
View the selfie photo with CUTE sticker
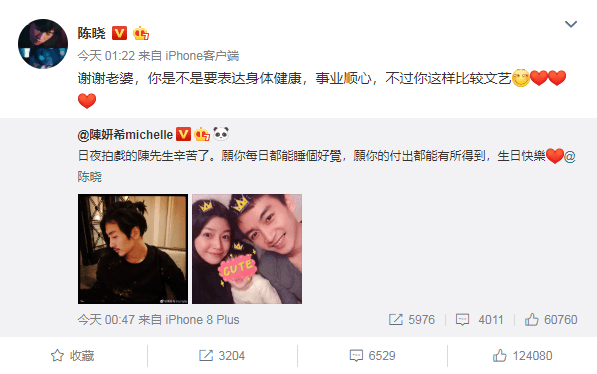[247, 249]
